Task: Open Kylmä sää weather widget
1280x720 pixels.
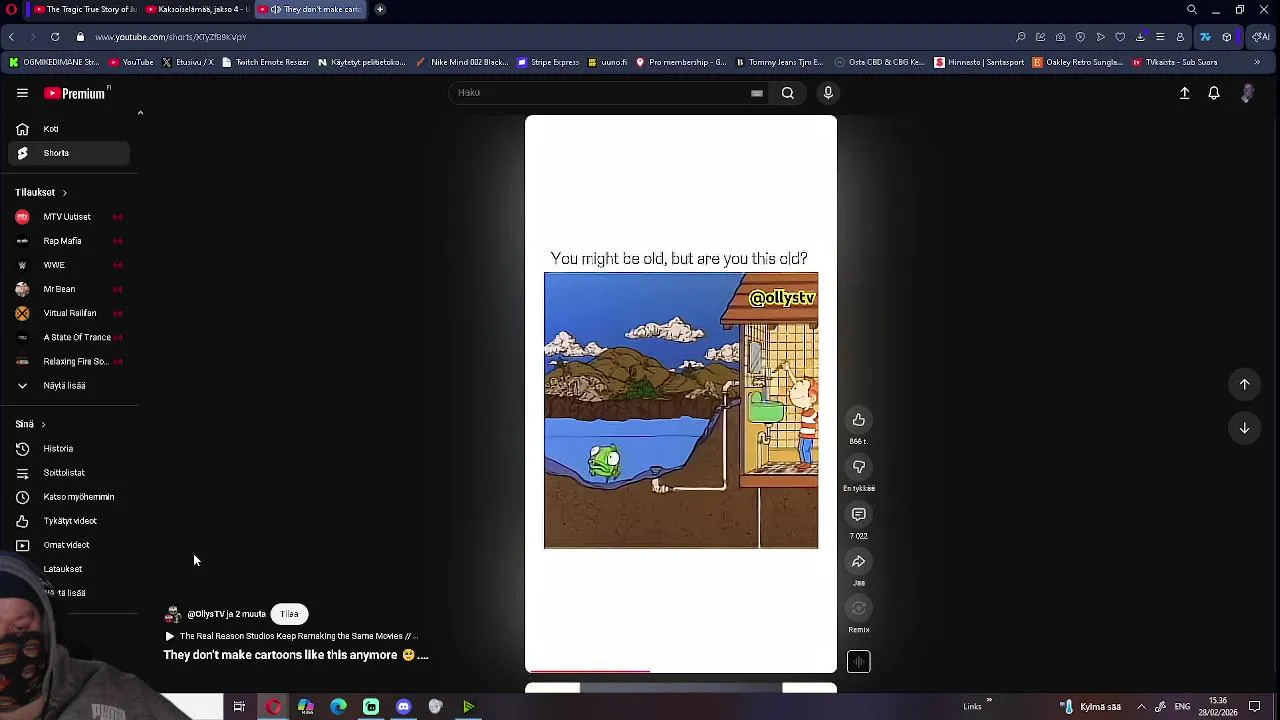Action: (1092, 707)
